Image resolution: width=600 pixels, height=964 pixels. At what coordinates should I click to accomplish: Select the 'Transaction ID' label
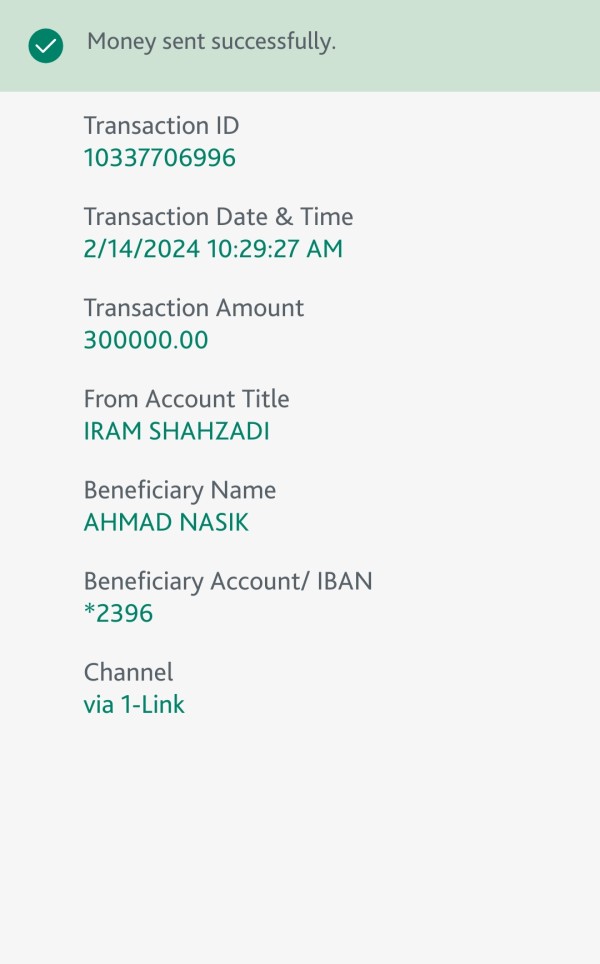point(161,126)
